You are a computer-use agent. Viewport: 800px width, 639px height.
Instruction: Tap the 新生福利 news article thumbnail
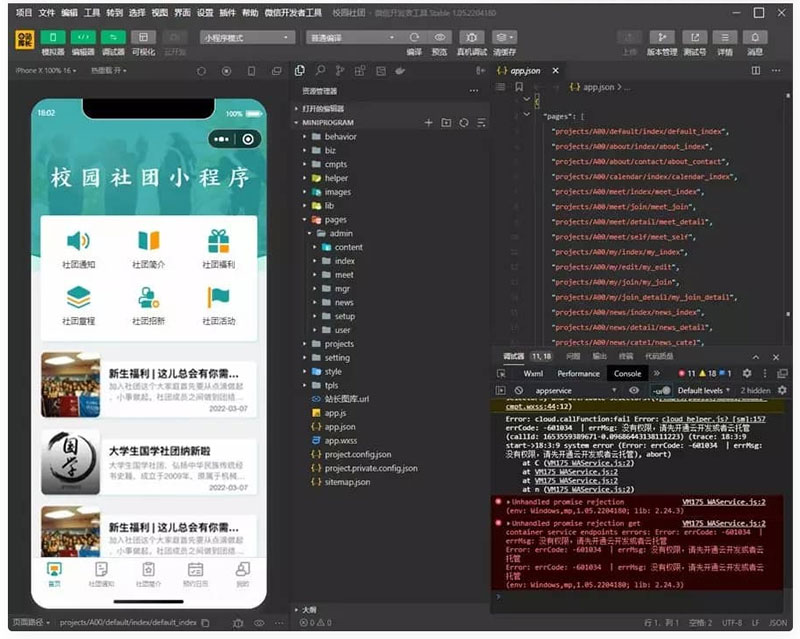[x=70, y=385]
